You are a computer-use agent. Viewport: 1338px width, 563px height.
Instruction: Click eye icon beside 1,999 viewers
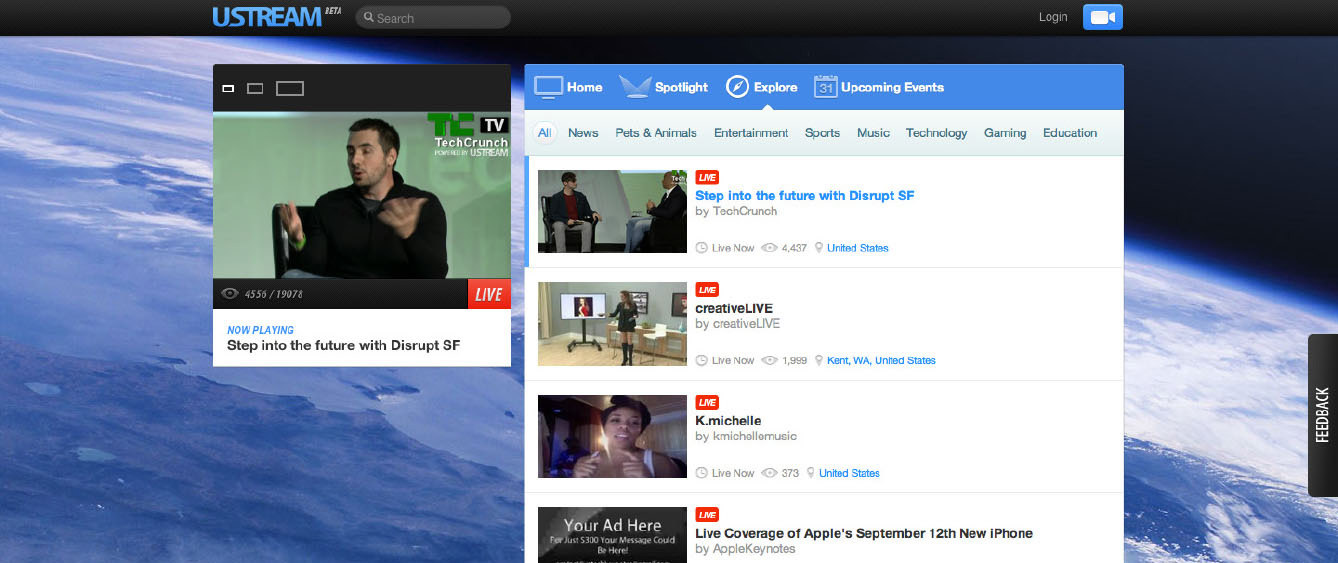[x=770, y=360]
